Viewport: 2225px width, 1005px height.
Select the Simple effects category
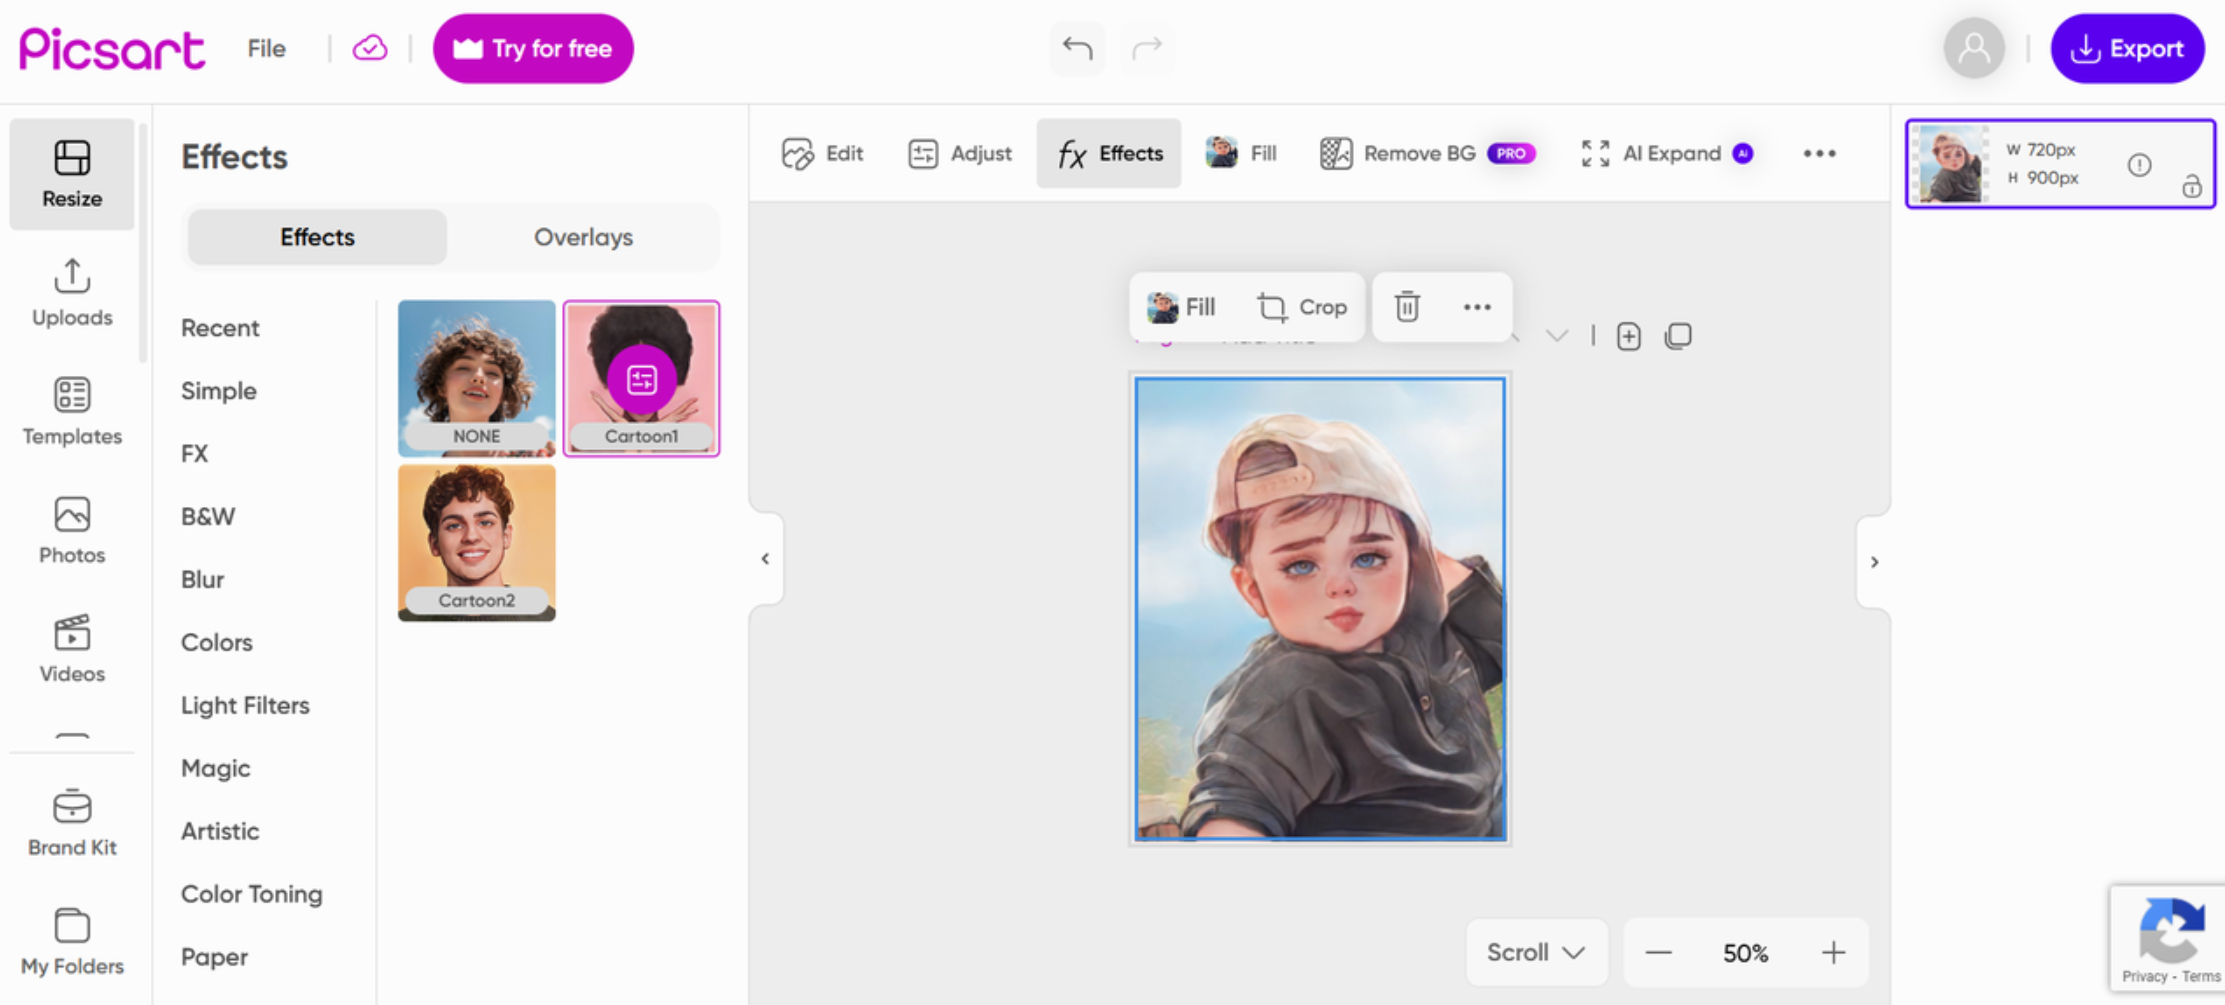click(x=219, y=391)
